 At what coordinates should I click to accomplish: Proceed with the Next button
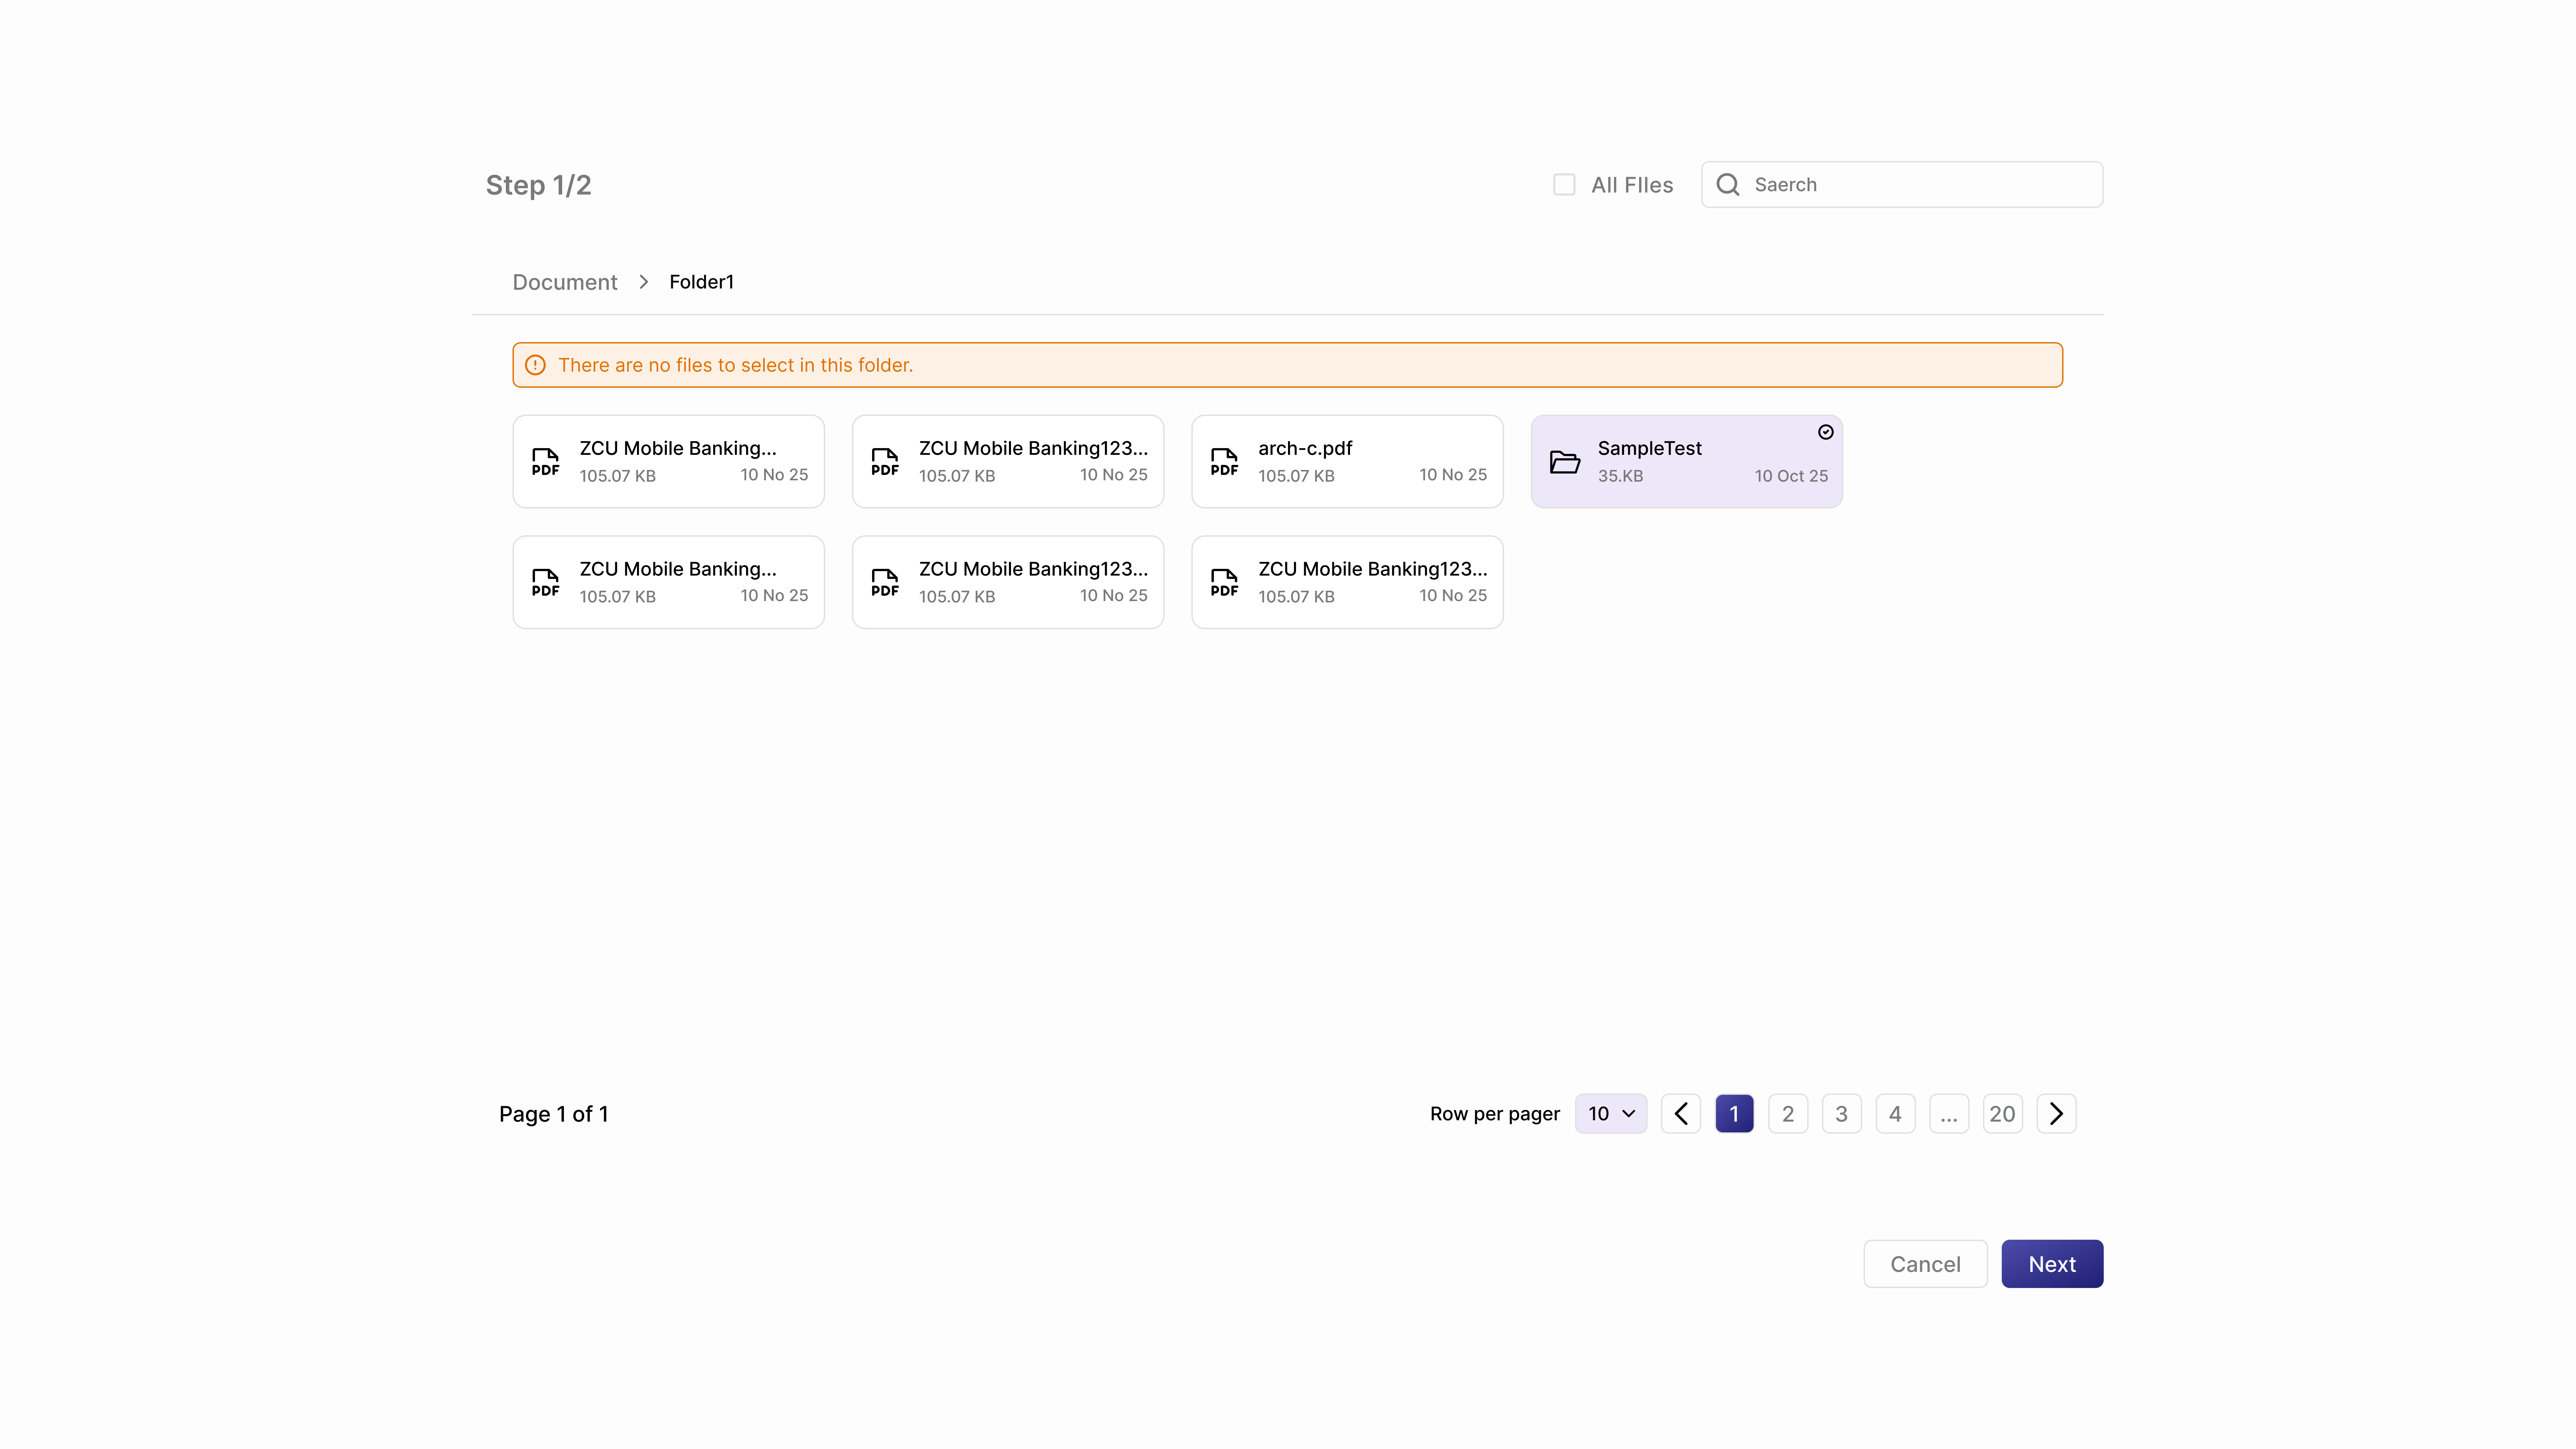coord(2052,1264)
